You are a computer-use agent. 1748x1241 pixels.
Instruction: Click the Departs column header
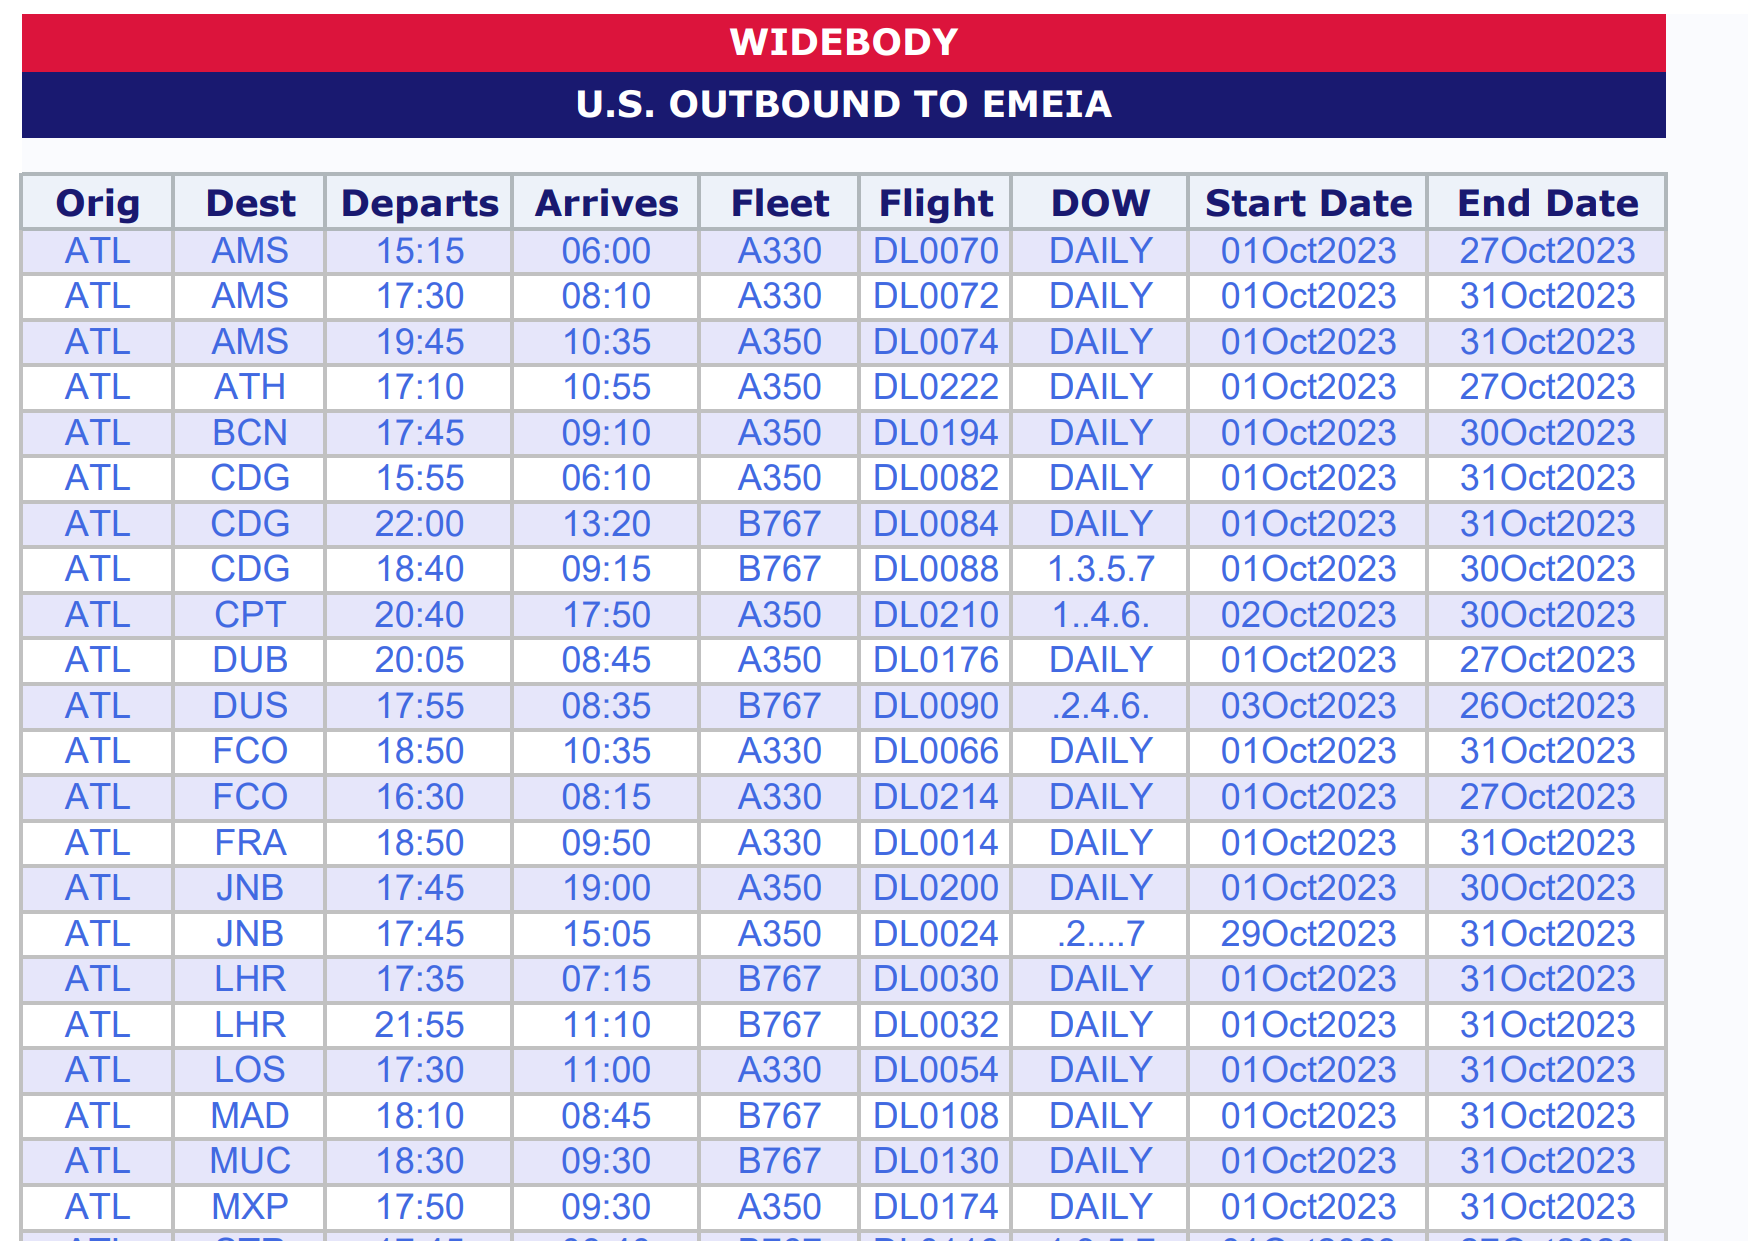[419, 203]
